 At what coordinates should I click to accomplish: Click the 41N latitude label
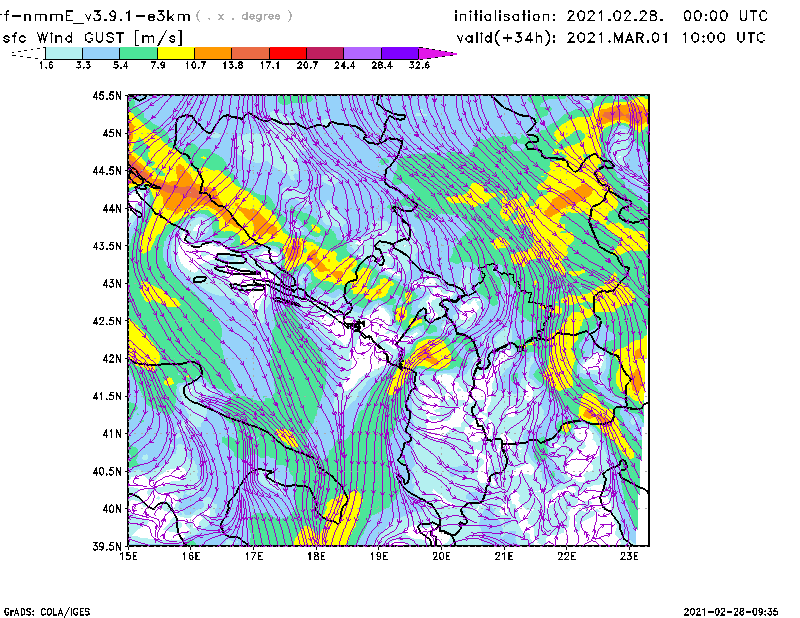tap(112, 433)
